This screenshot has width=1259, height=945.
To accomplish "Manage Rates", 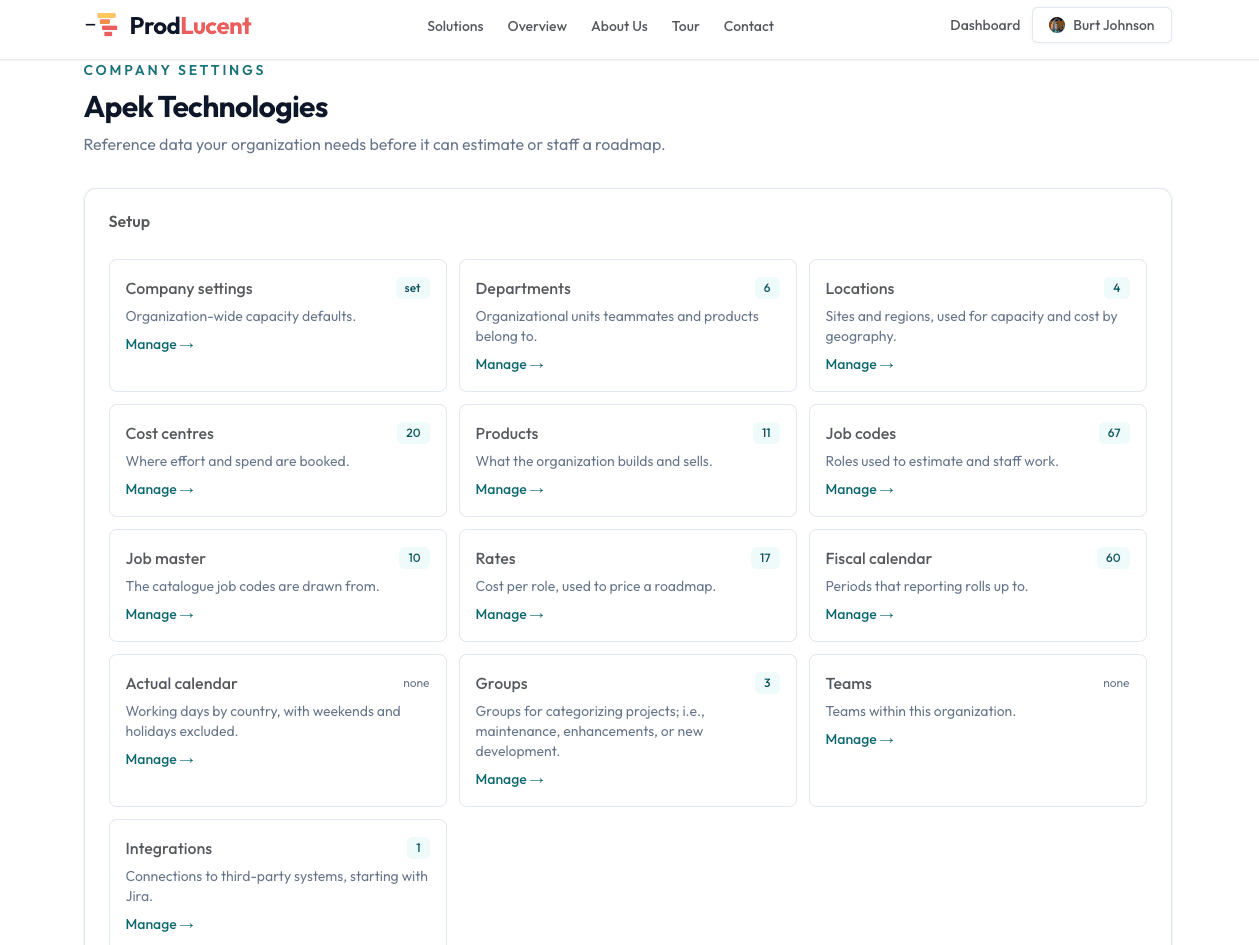I will click(x=510, y=614).
